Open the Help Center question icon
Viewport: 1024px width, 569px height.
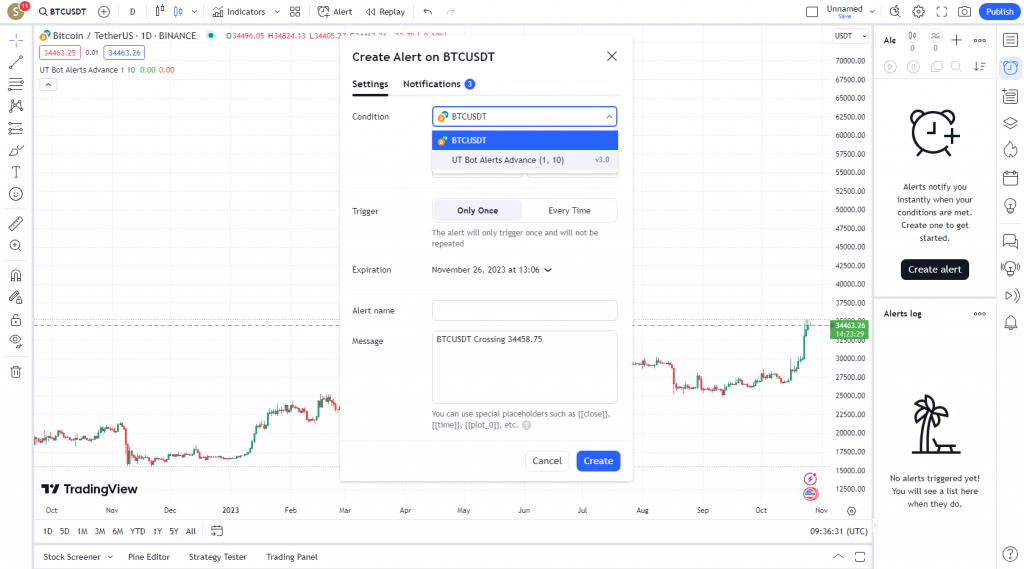(x=1010, y=555)
